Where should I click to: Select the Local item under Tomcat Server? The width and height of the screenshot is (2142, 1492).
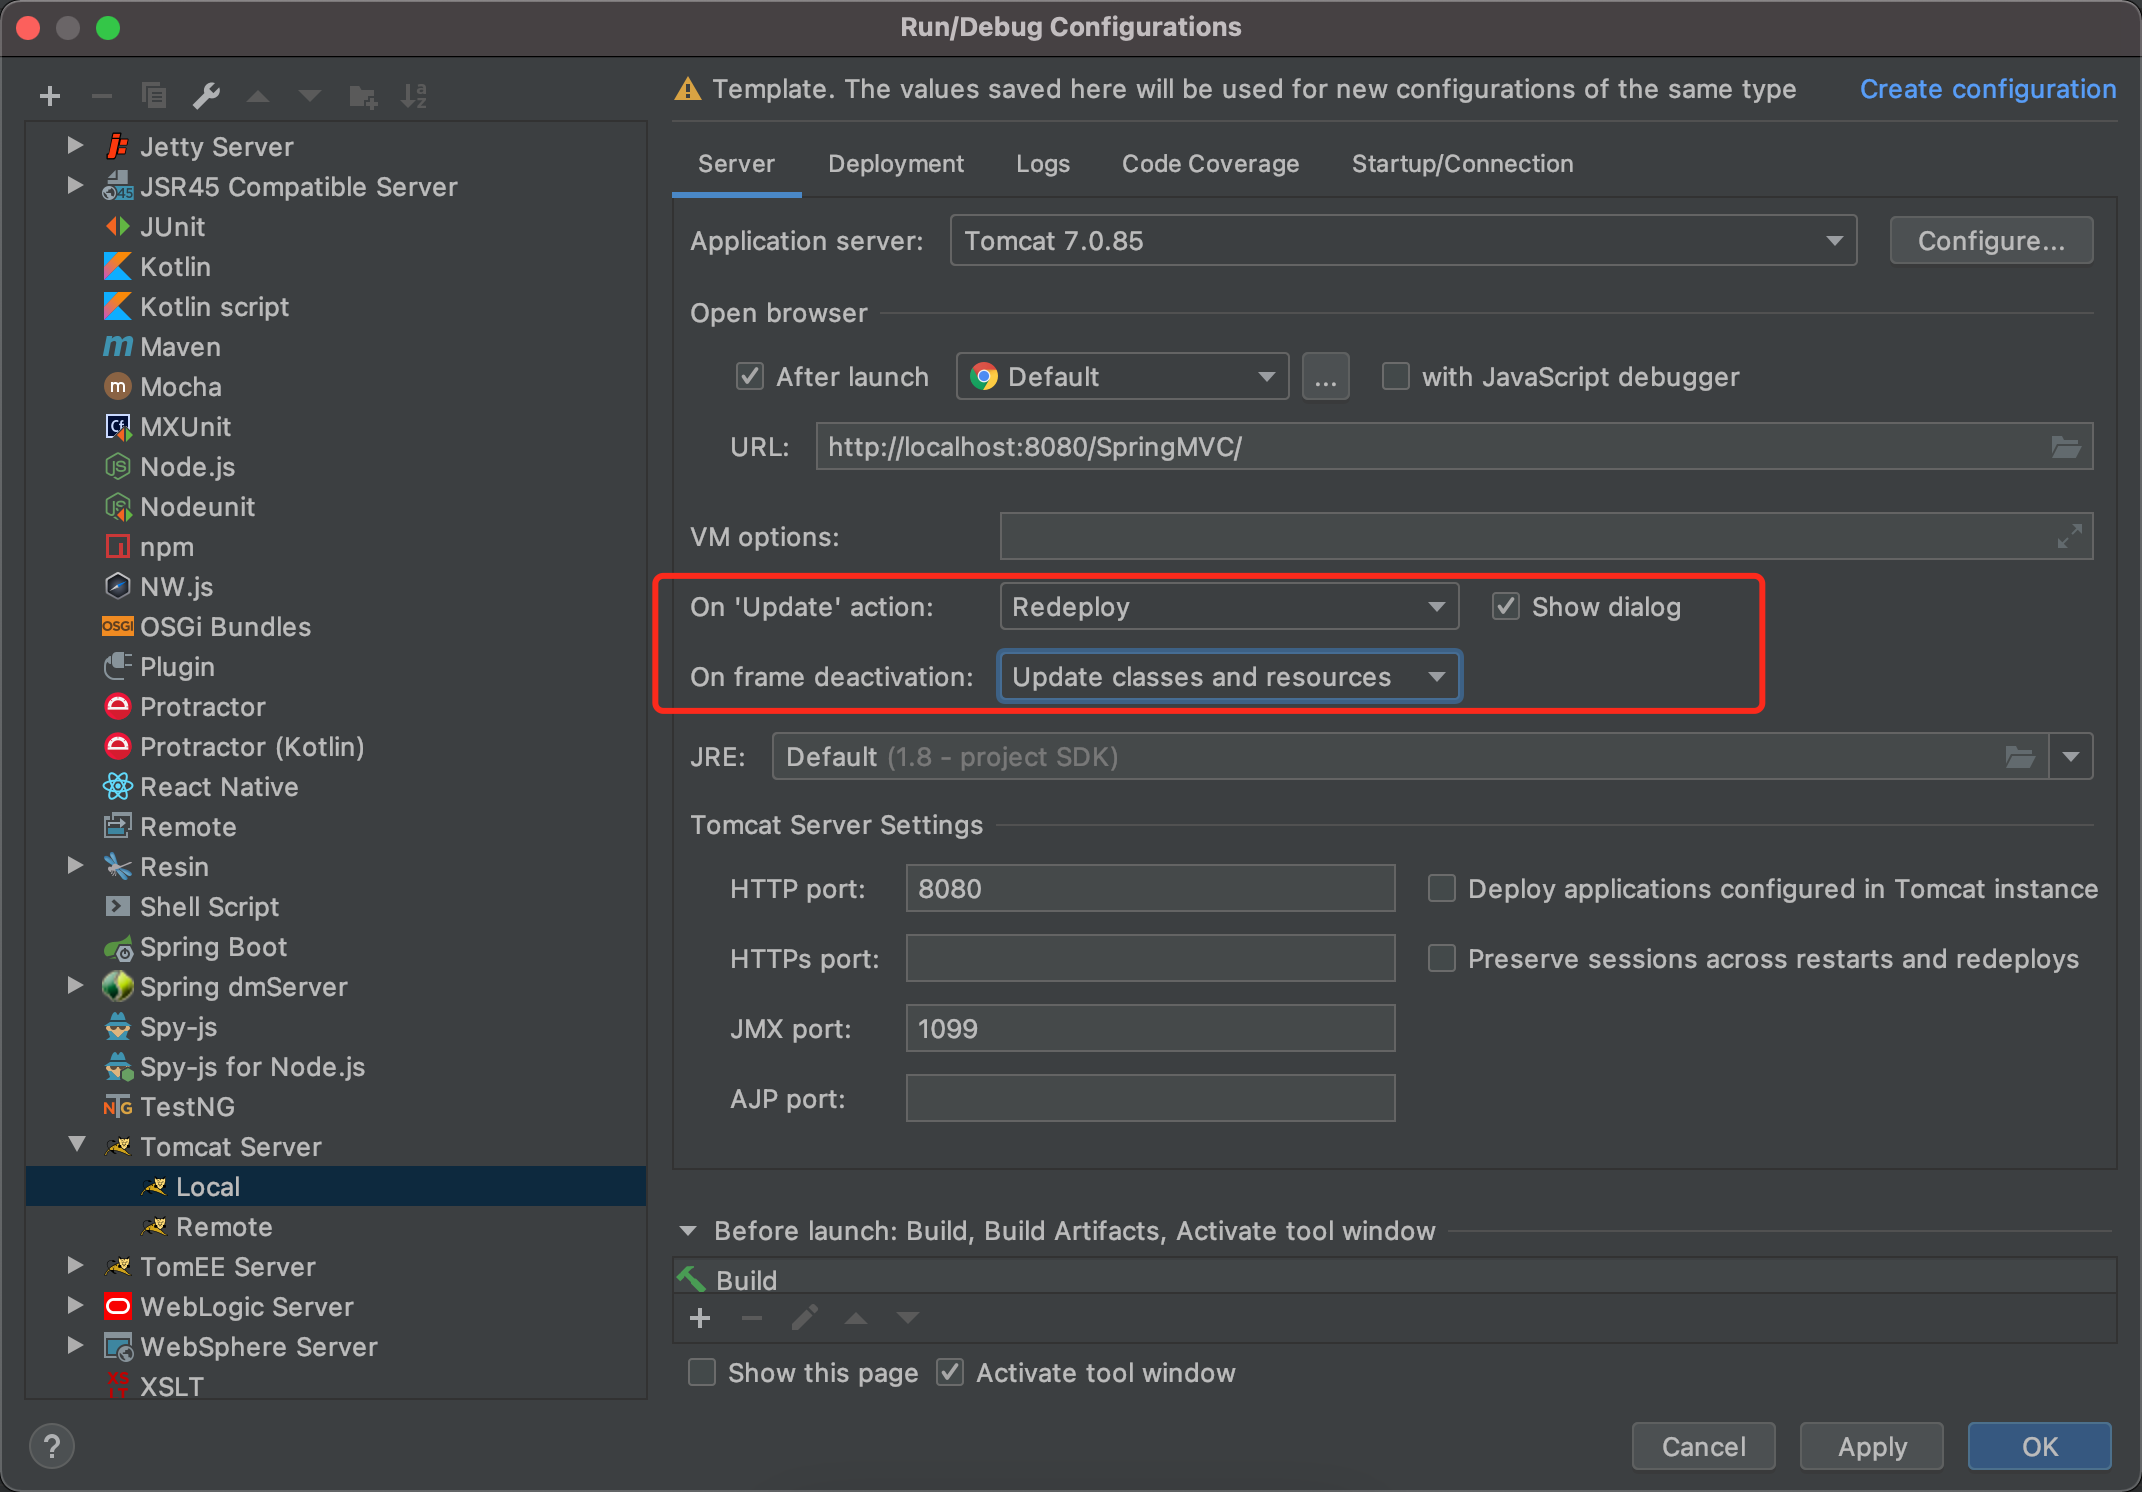tap(336, 1187)
